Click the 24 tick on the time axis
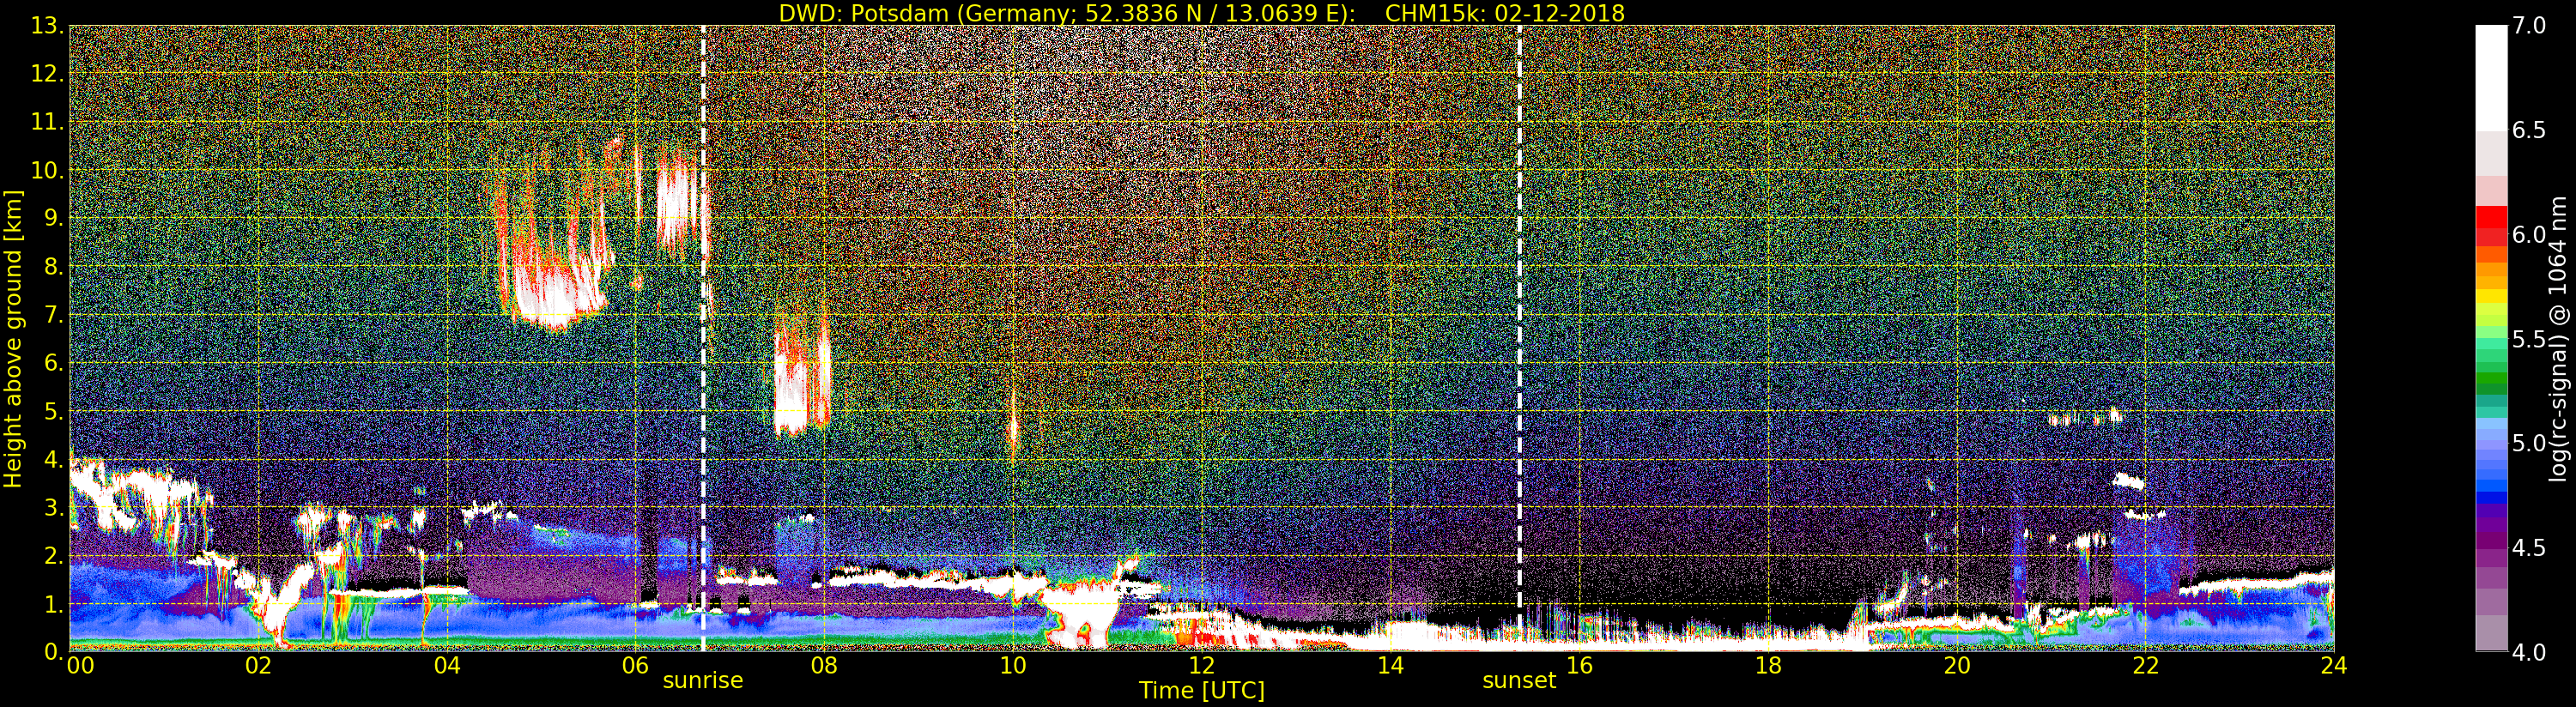 pos(2333,666)
